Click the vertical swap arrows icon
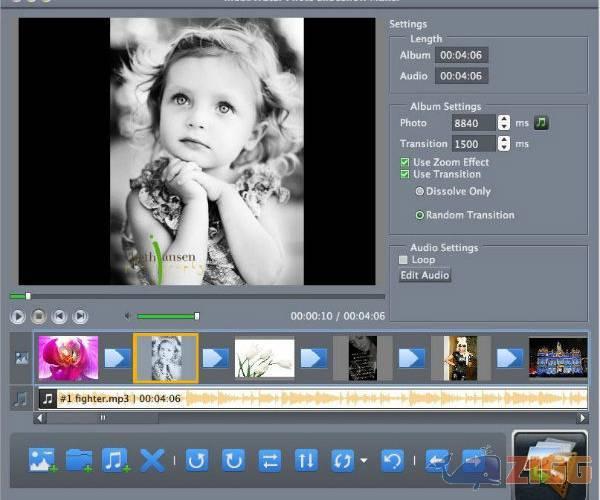This screenshot has width=600, height=500. (306, 461)
